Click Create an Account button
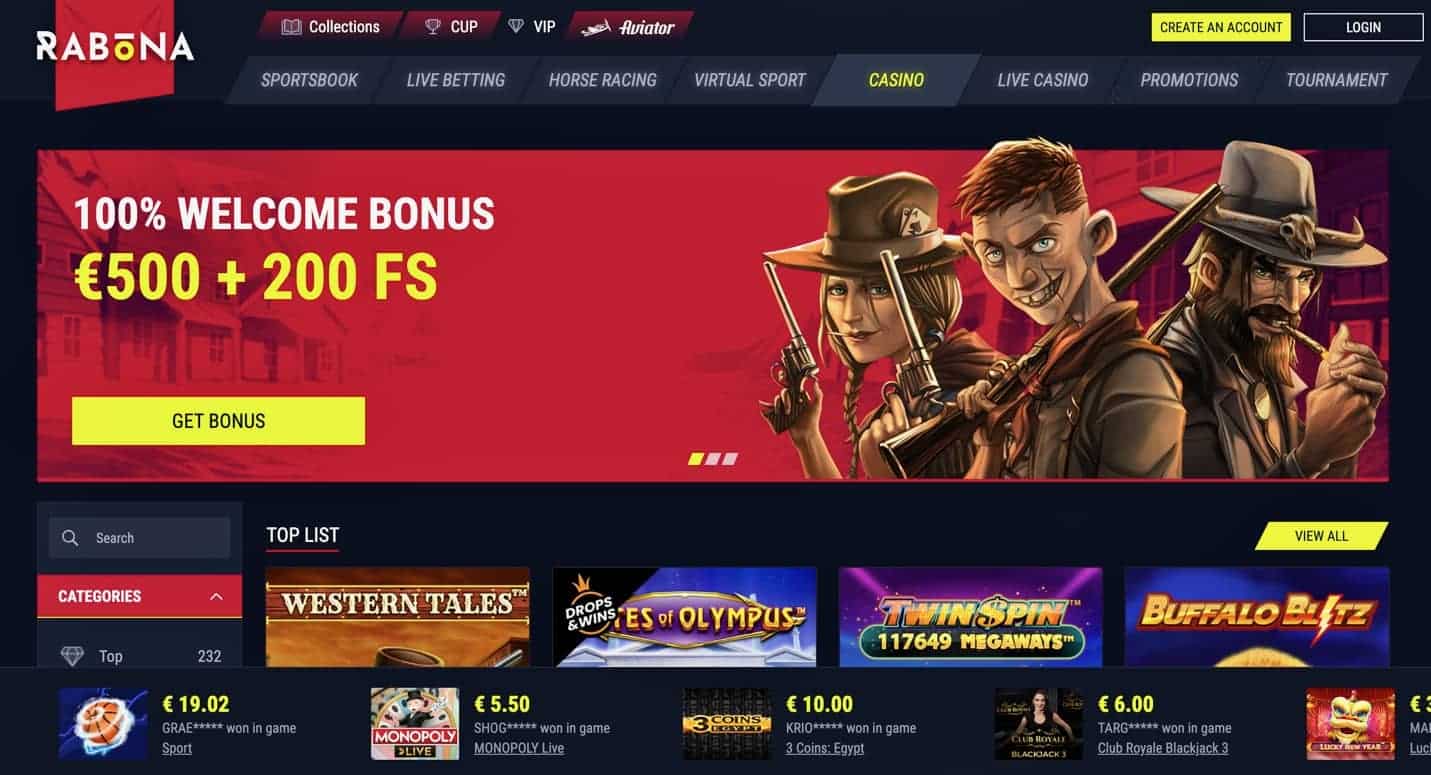Viewport: 1431px width, 775px height. [1221, 27]
